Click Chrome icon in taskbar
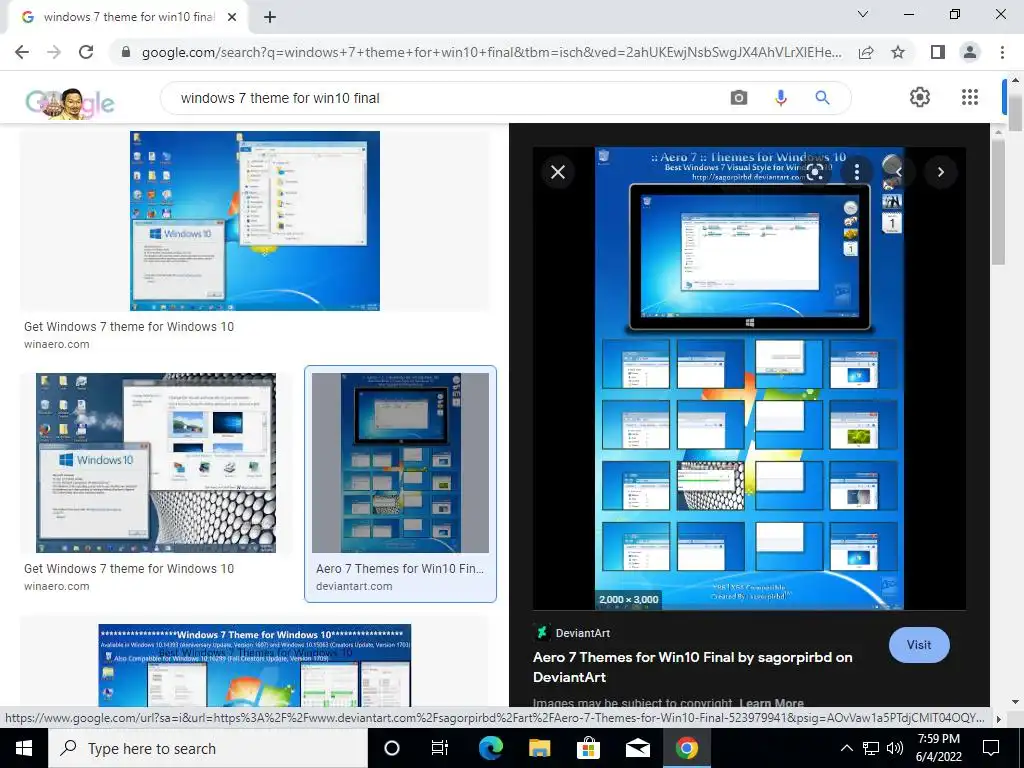1024x768 pixels. [x=686, y=748]
